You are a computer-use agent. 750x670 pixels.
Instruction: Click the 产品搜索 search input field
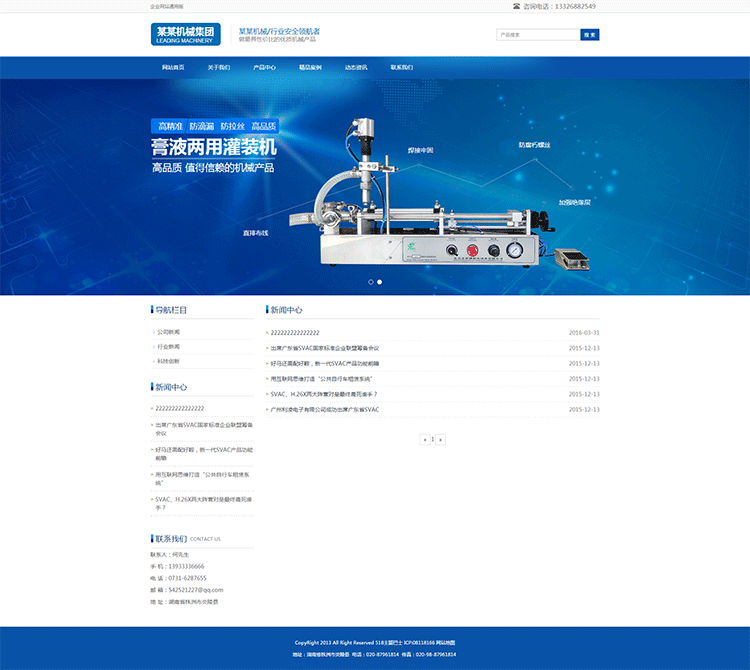[x=538, y=35]
